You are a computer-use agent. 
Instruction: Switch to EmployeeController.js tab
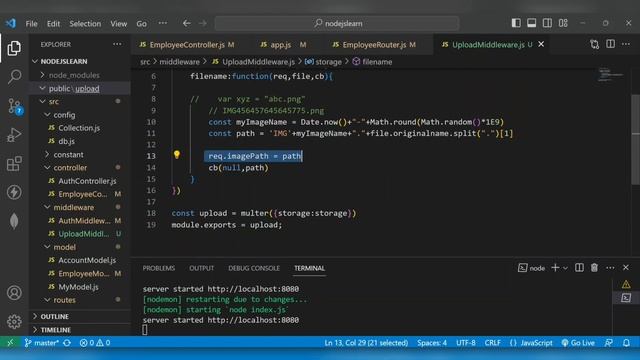coord(187,44)
